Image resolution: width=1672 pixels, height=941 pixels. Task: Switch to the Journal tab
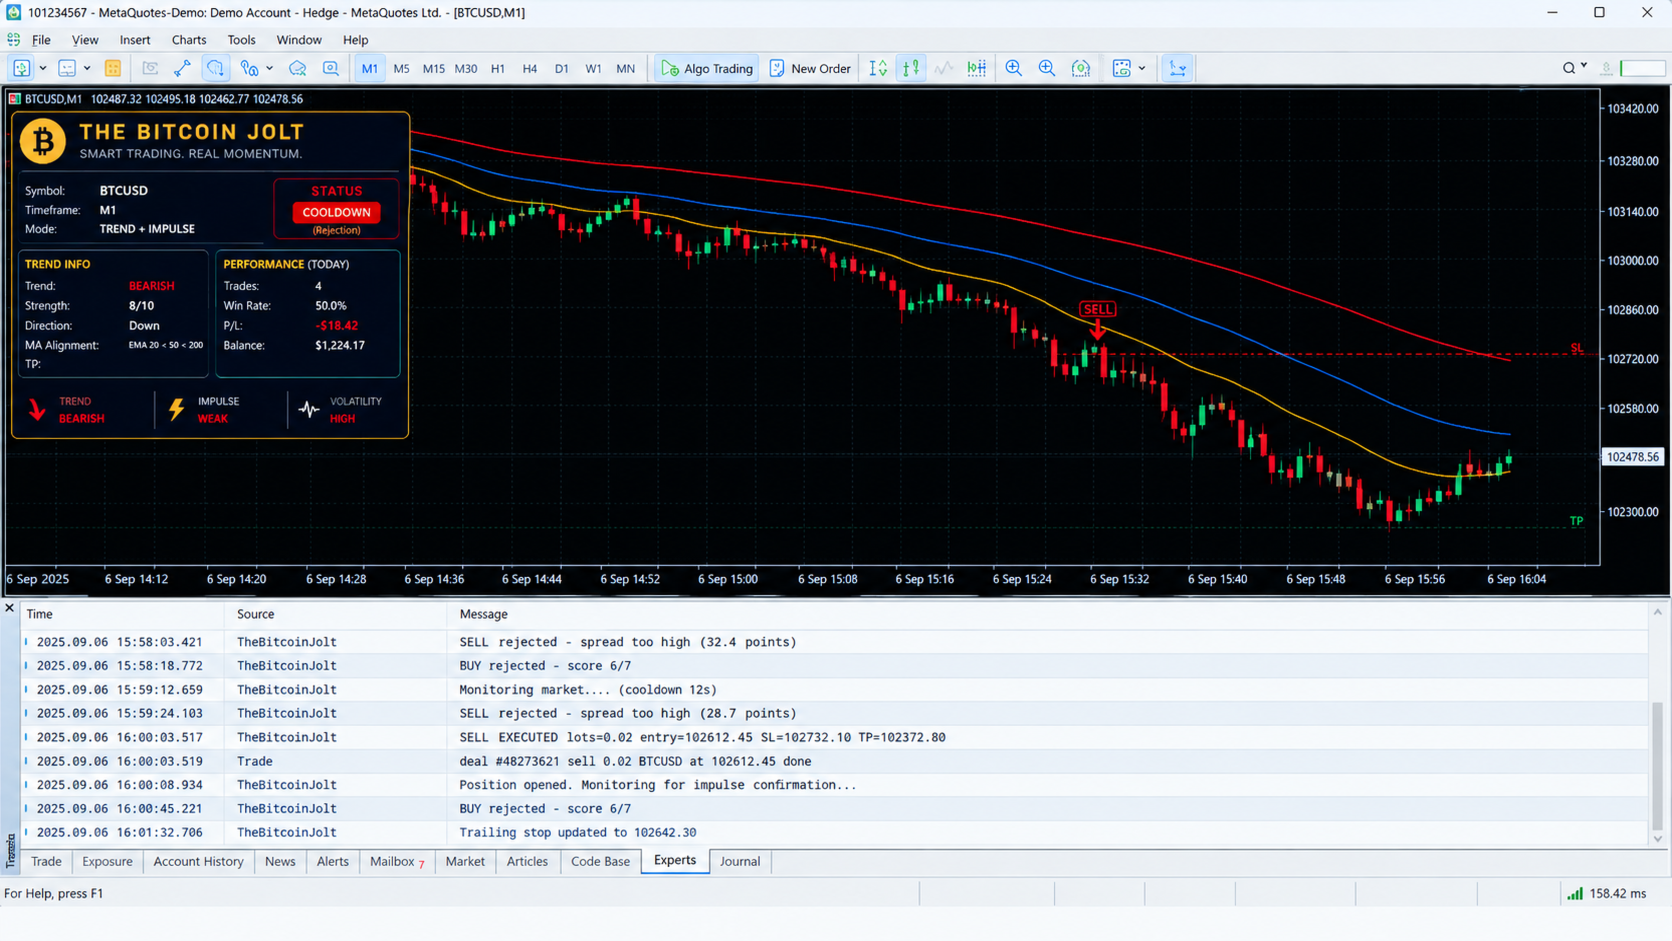point(740,861)
